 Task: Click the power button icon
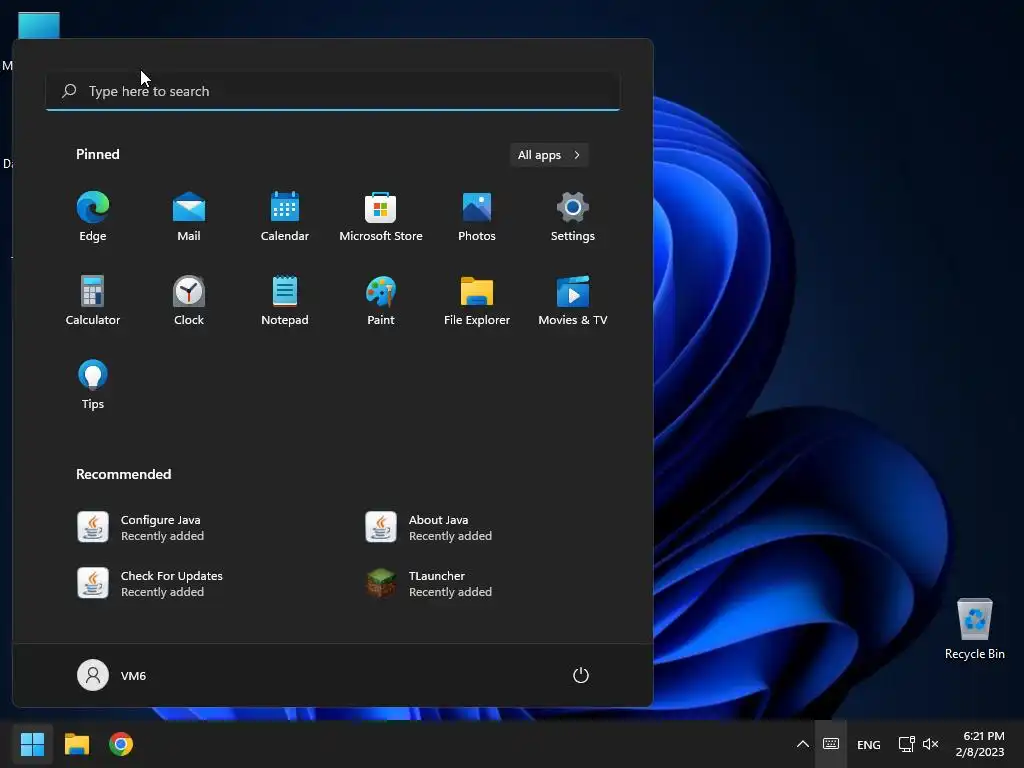[581, 675]
